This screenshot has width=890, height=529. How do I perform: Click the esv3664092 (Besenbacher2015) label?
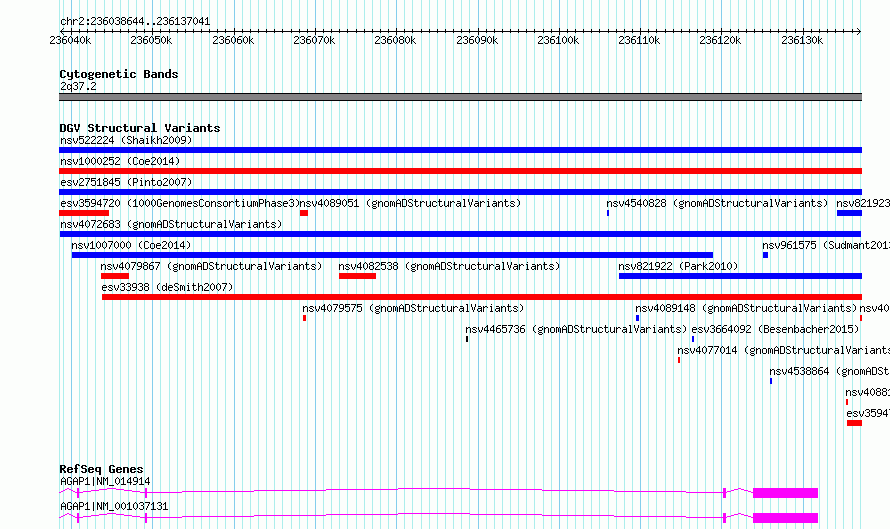[x=775, y=329]
